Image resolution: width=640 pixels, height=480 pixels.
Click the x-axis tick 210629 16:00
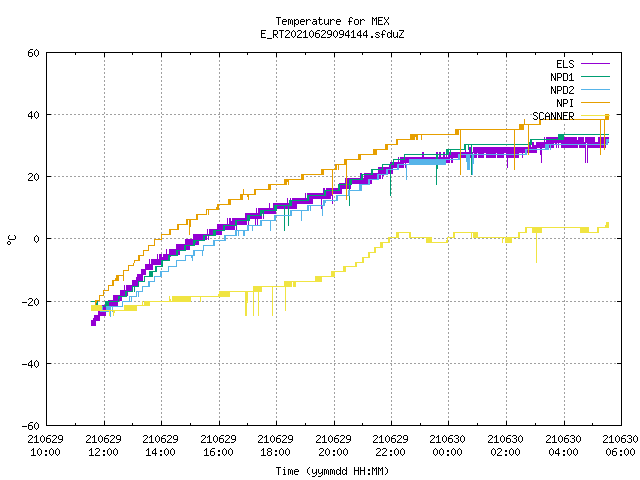[x=219, y=446]
